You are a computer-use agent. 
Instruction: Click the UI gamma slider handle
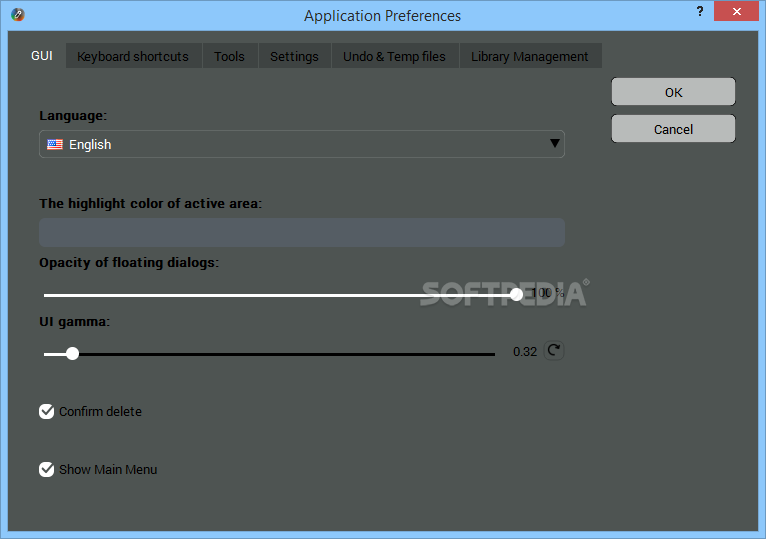pyautogui.click(x=72, y=353)
